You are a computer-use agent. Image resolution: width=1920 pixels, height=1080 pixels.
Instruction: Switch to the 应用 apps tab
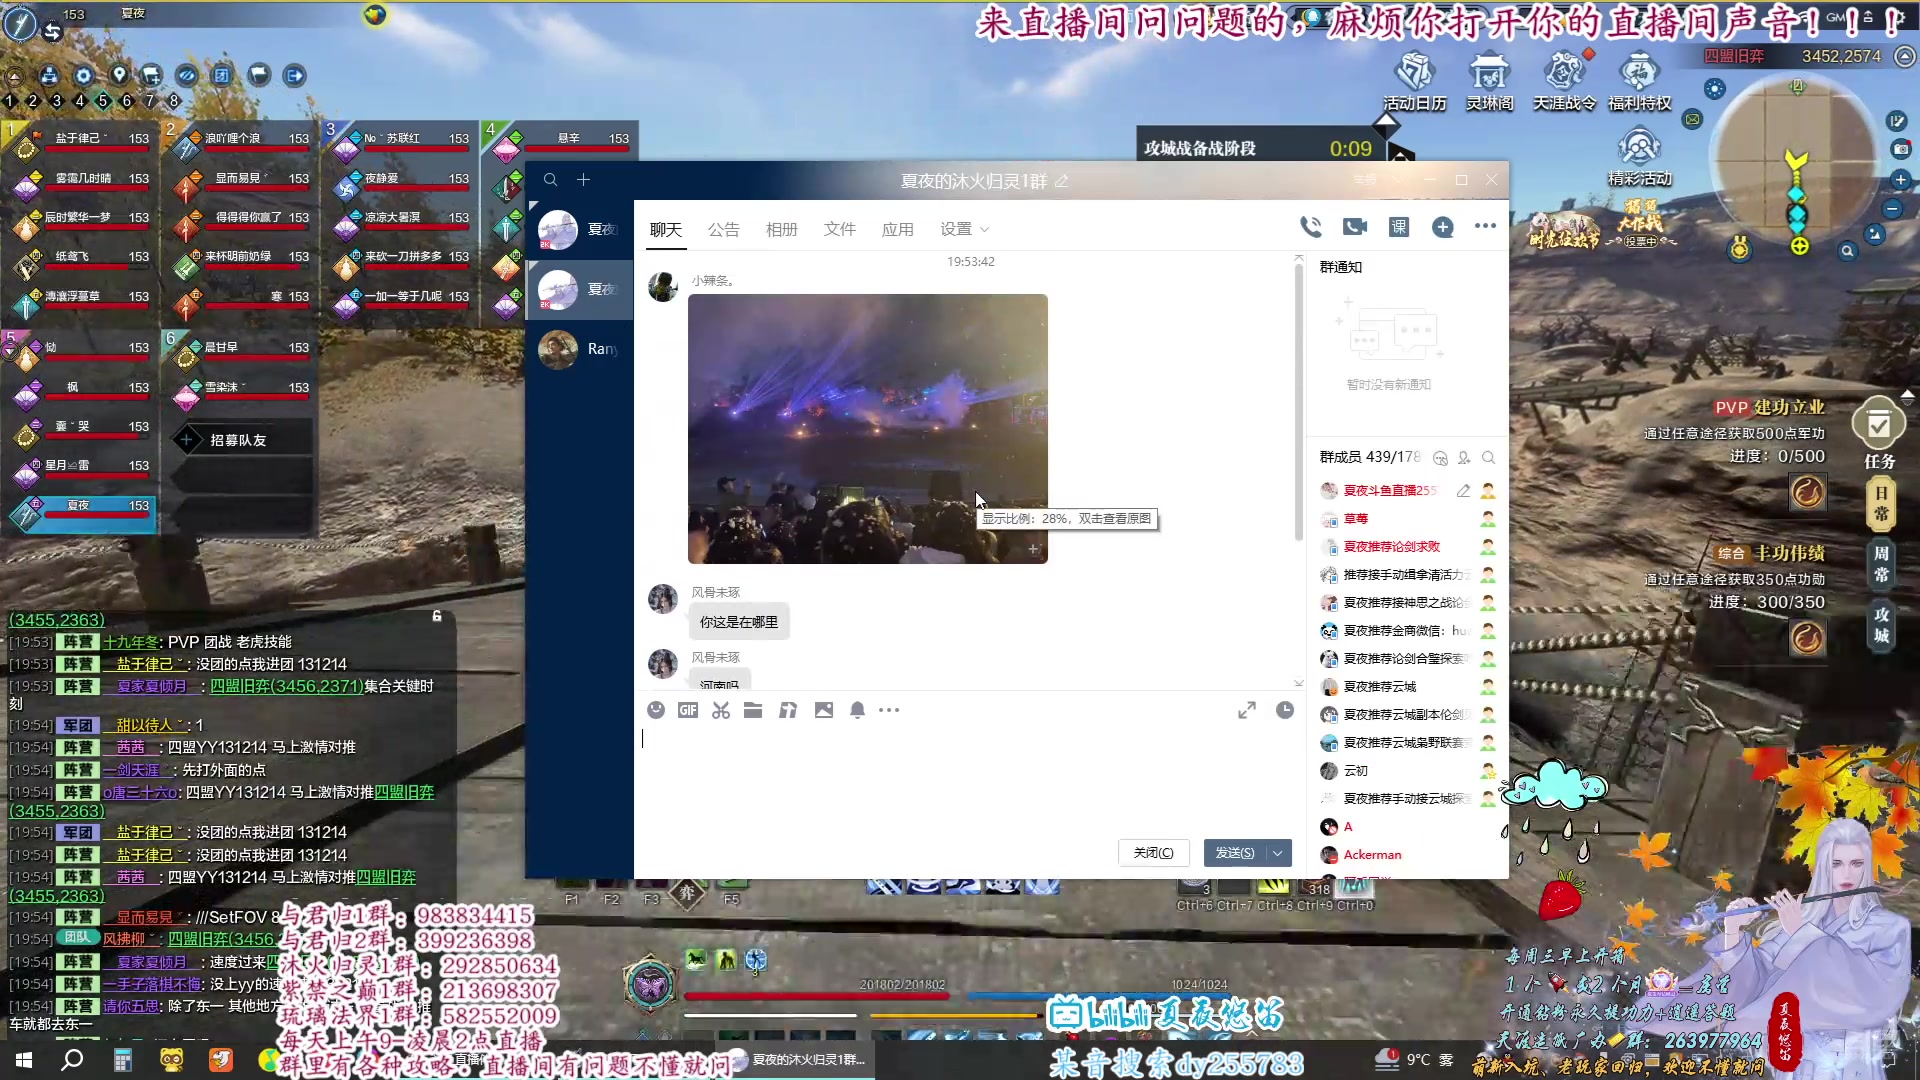[x=897, y=229]
